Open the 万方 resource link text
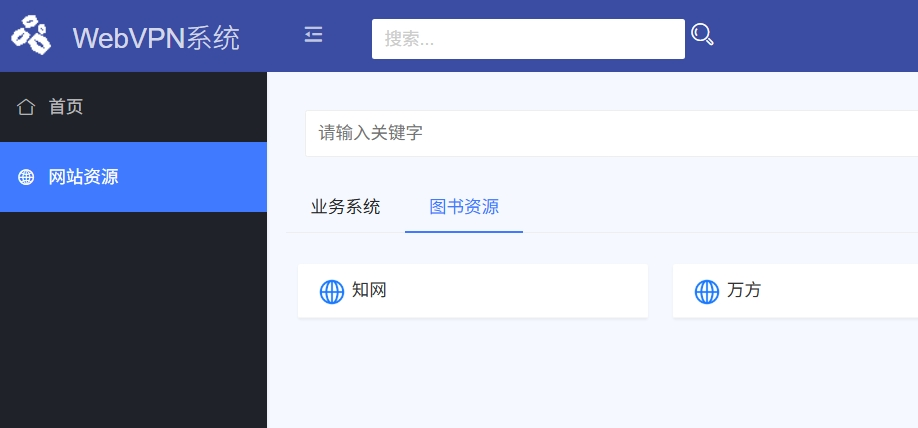918x428 pixels. (x=744, y=291)
